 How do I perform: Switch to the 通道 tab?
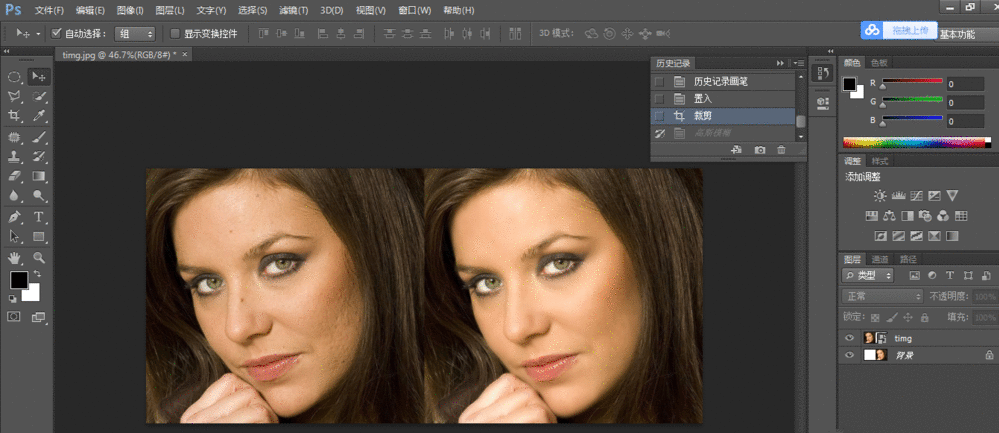(880, 259)
